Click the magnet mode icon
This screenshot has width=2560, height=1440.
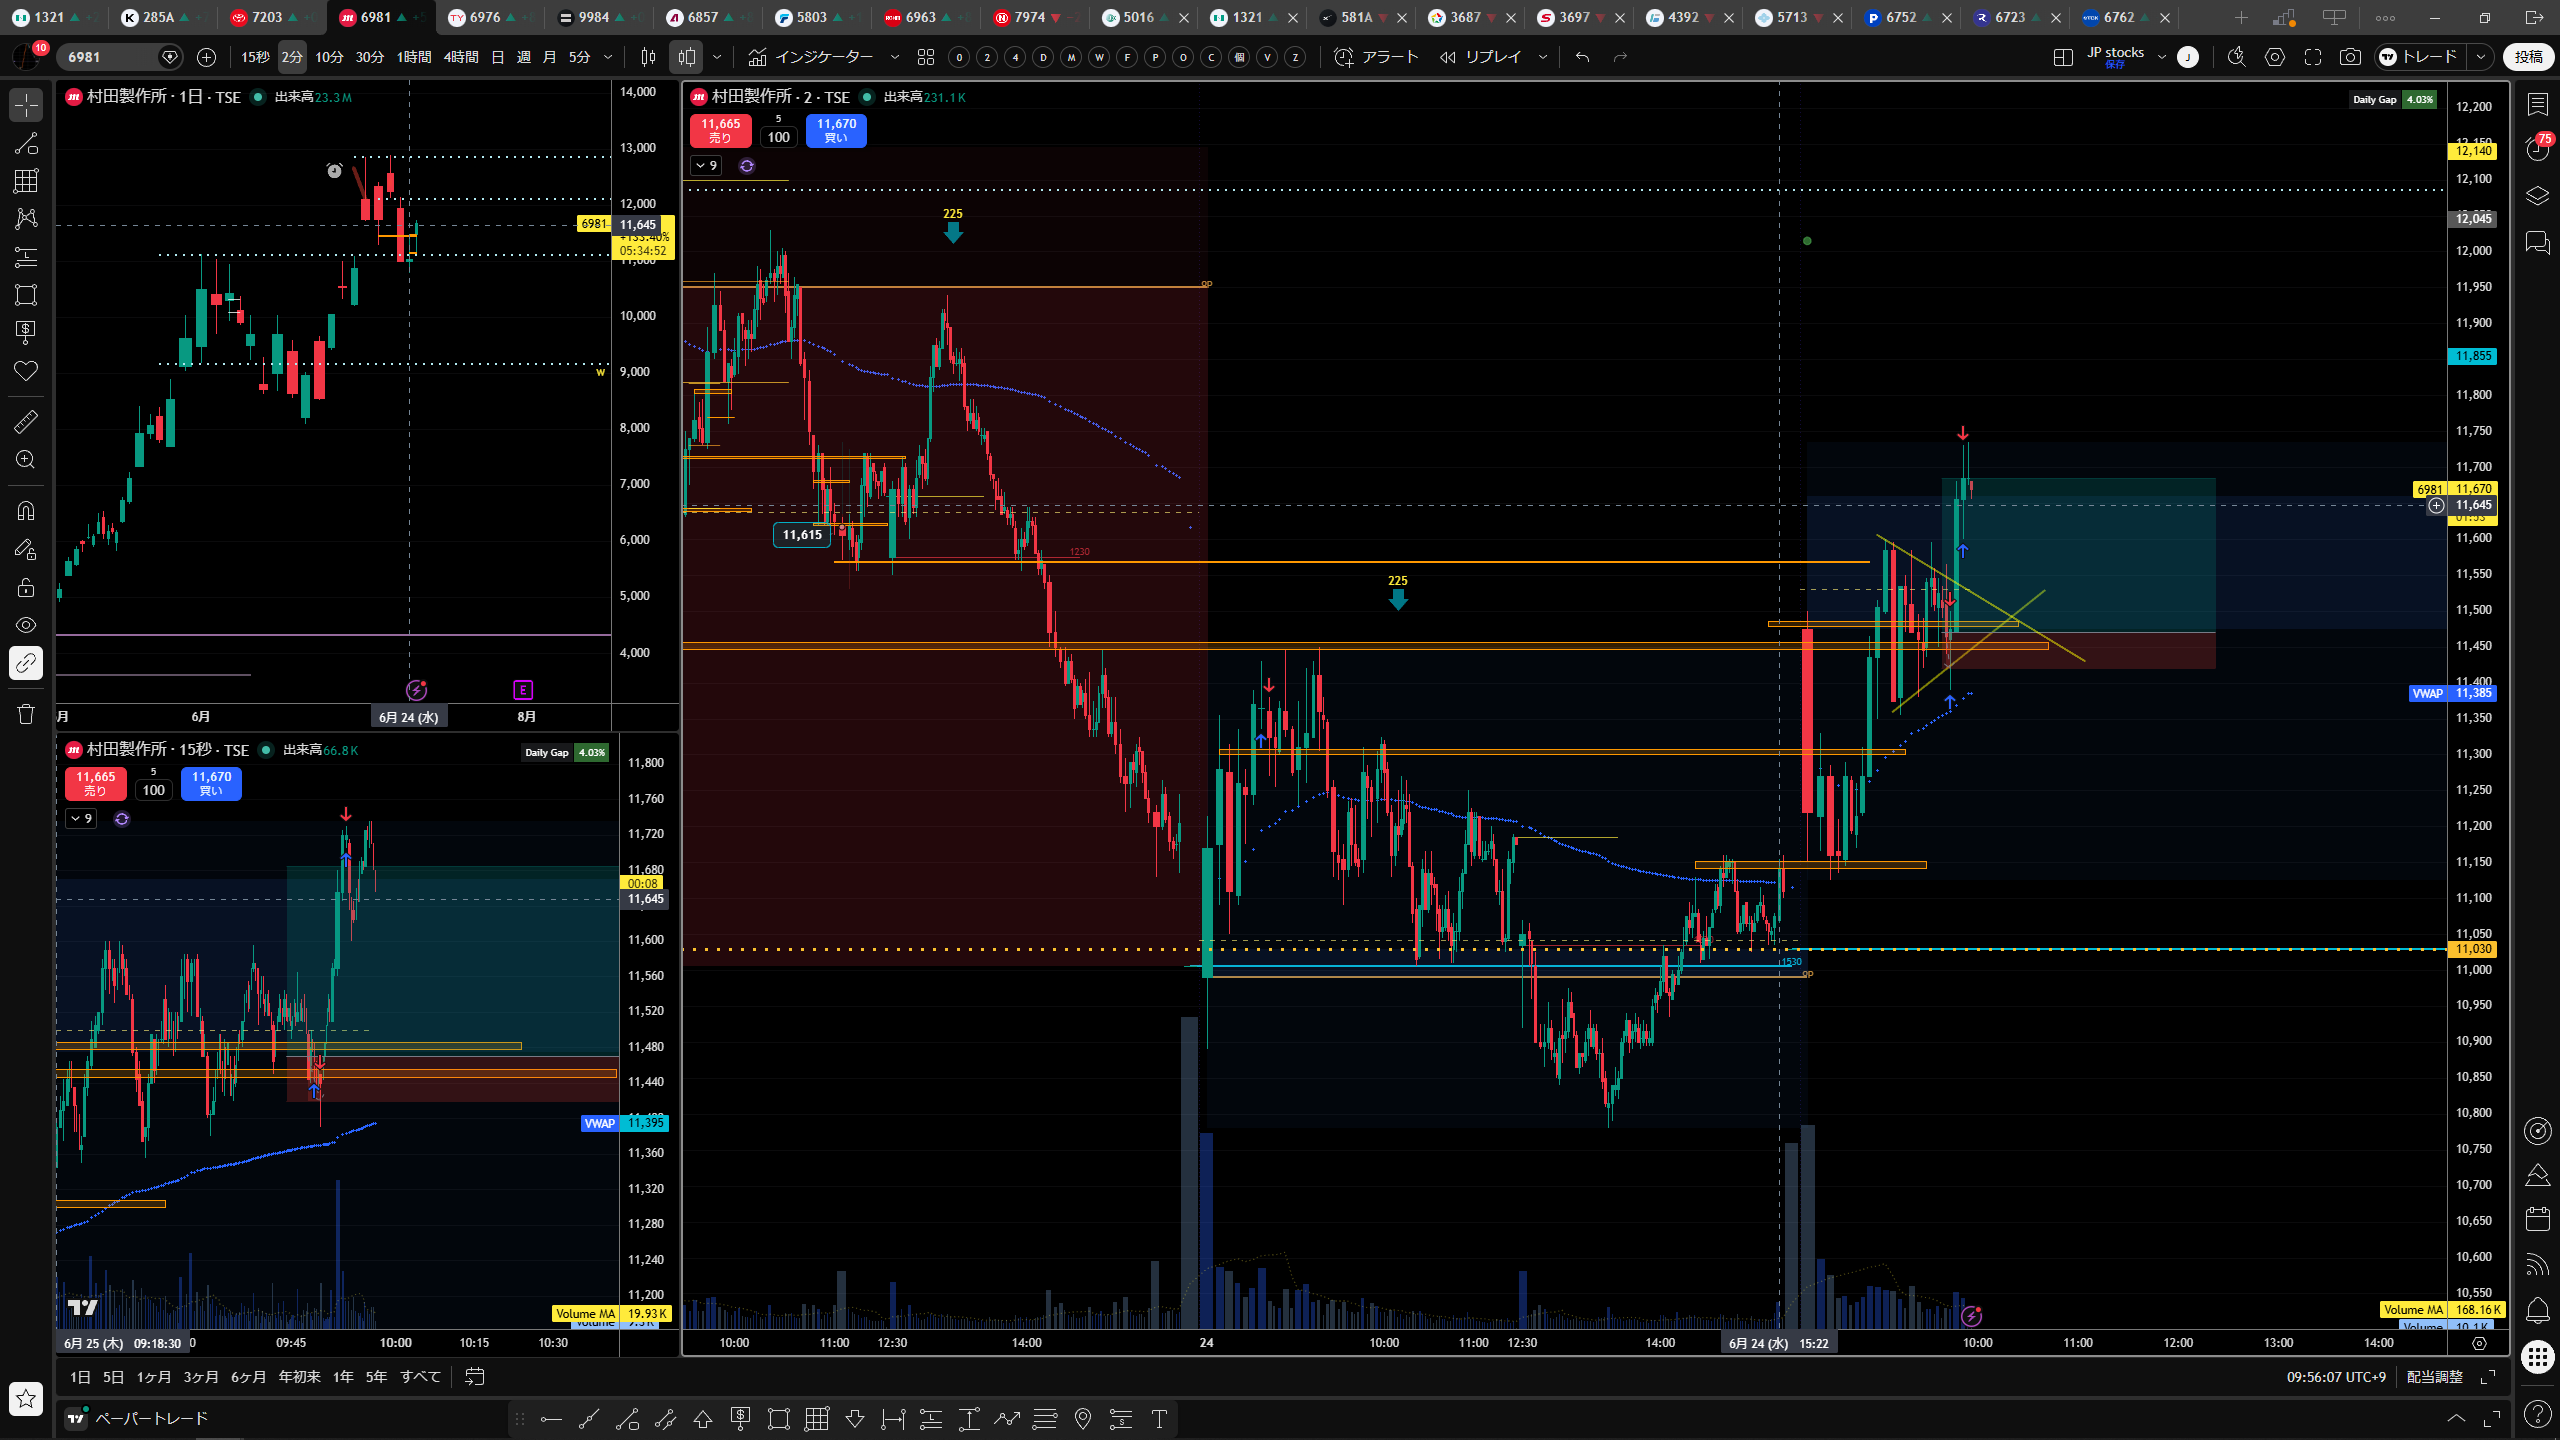pos(26,511)
